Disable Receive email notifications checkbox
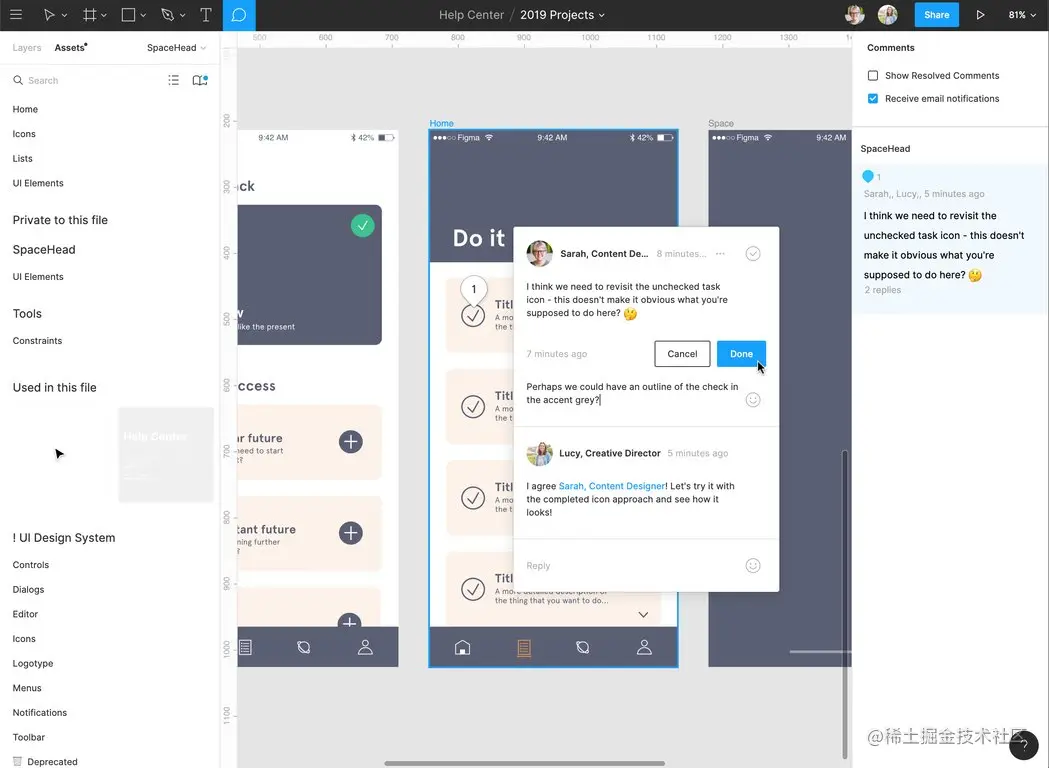This screenshot has height=768, width=1049. tap(872, 98)
